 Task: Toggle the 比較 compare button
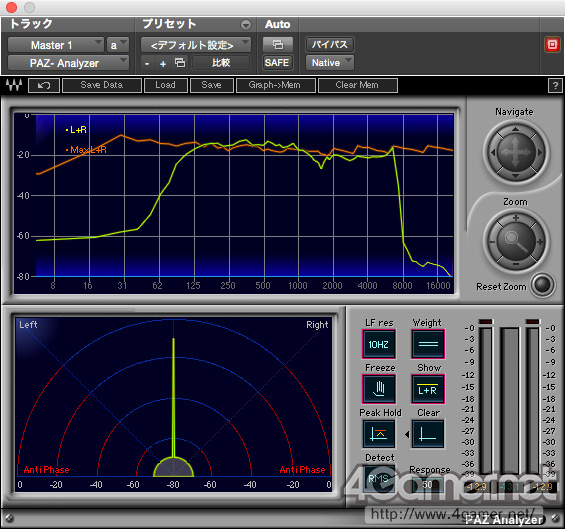[x=221, y=63]
